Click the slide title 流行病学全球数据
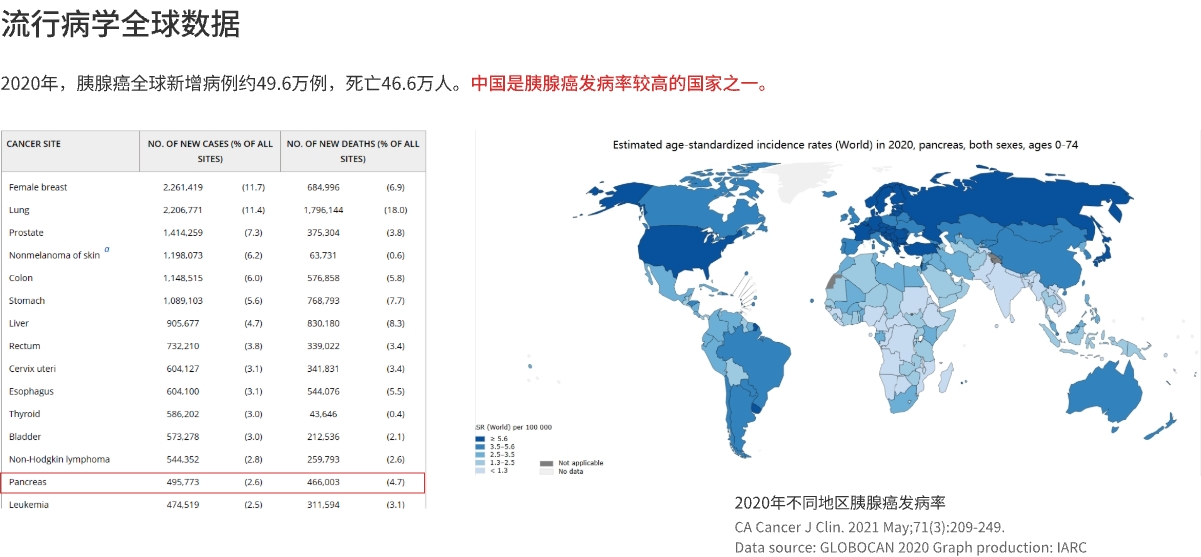 (120, 23)
